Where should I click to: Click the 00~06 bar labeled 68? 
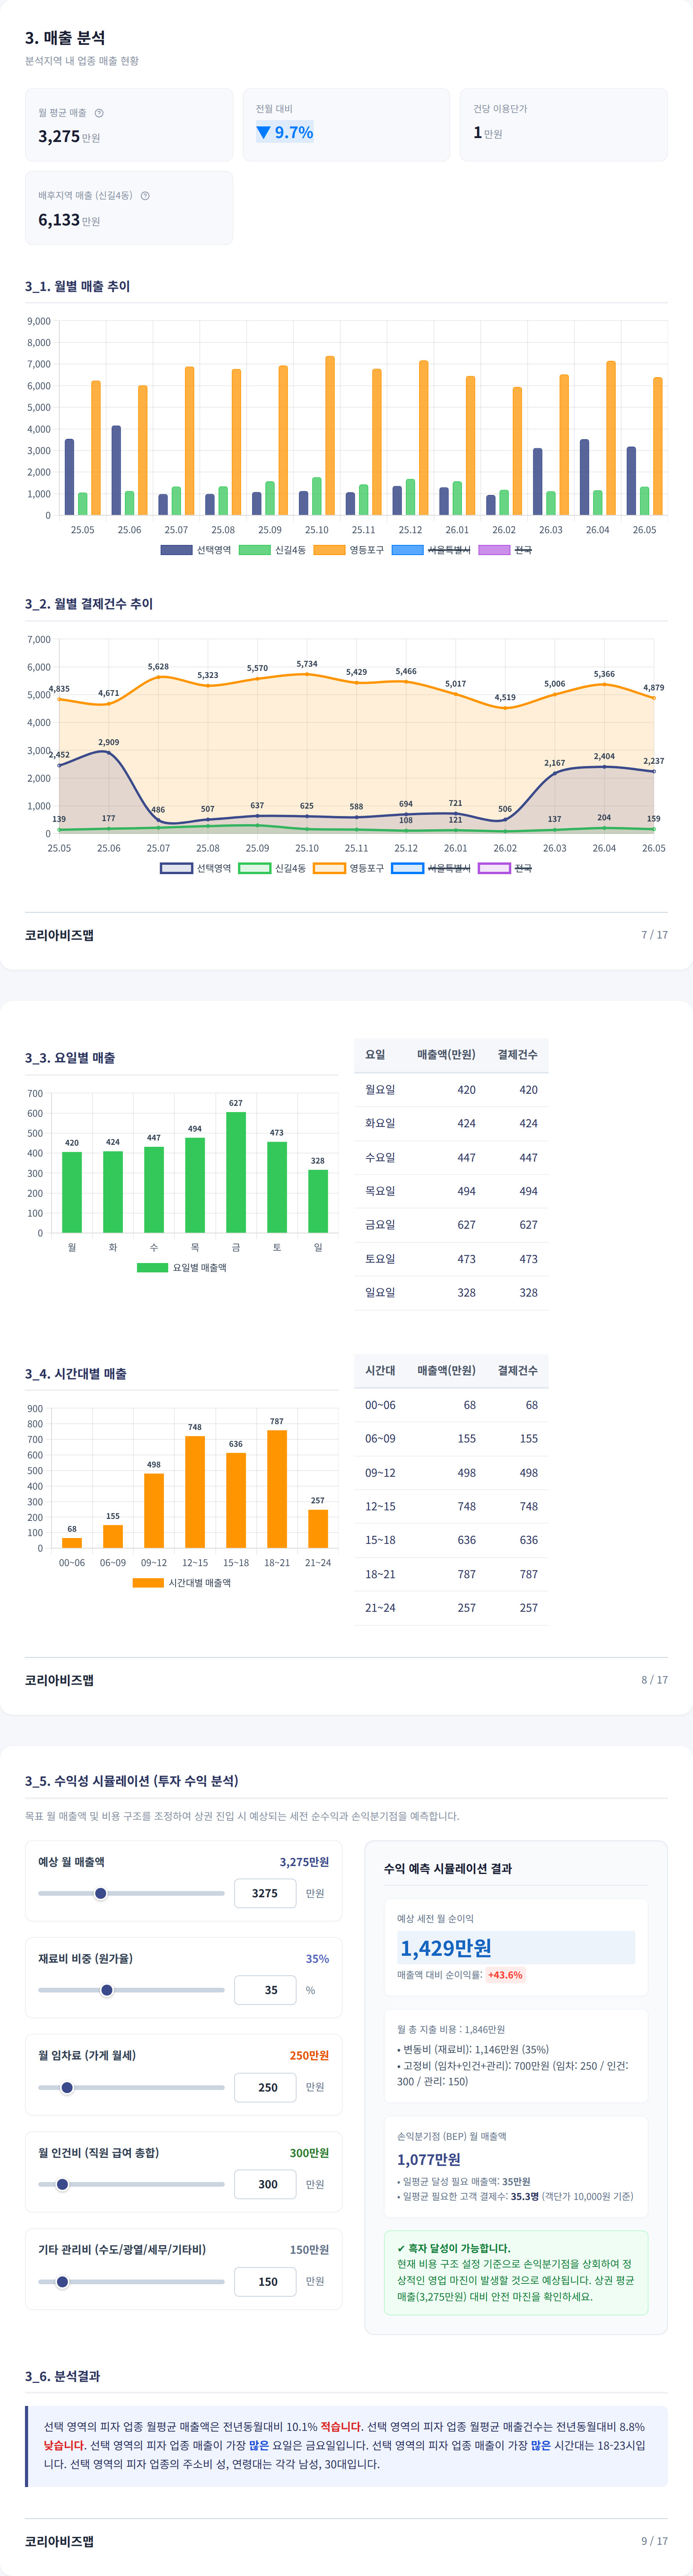(x=72, y=1543)
